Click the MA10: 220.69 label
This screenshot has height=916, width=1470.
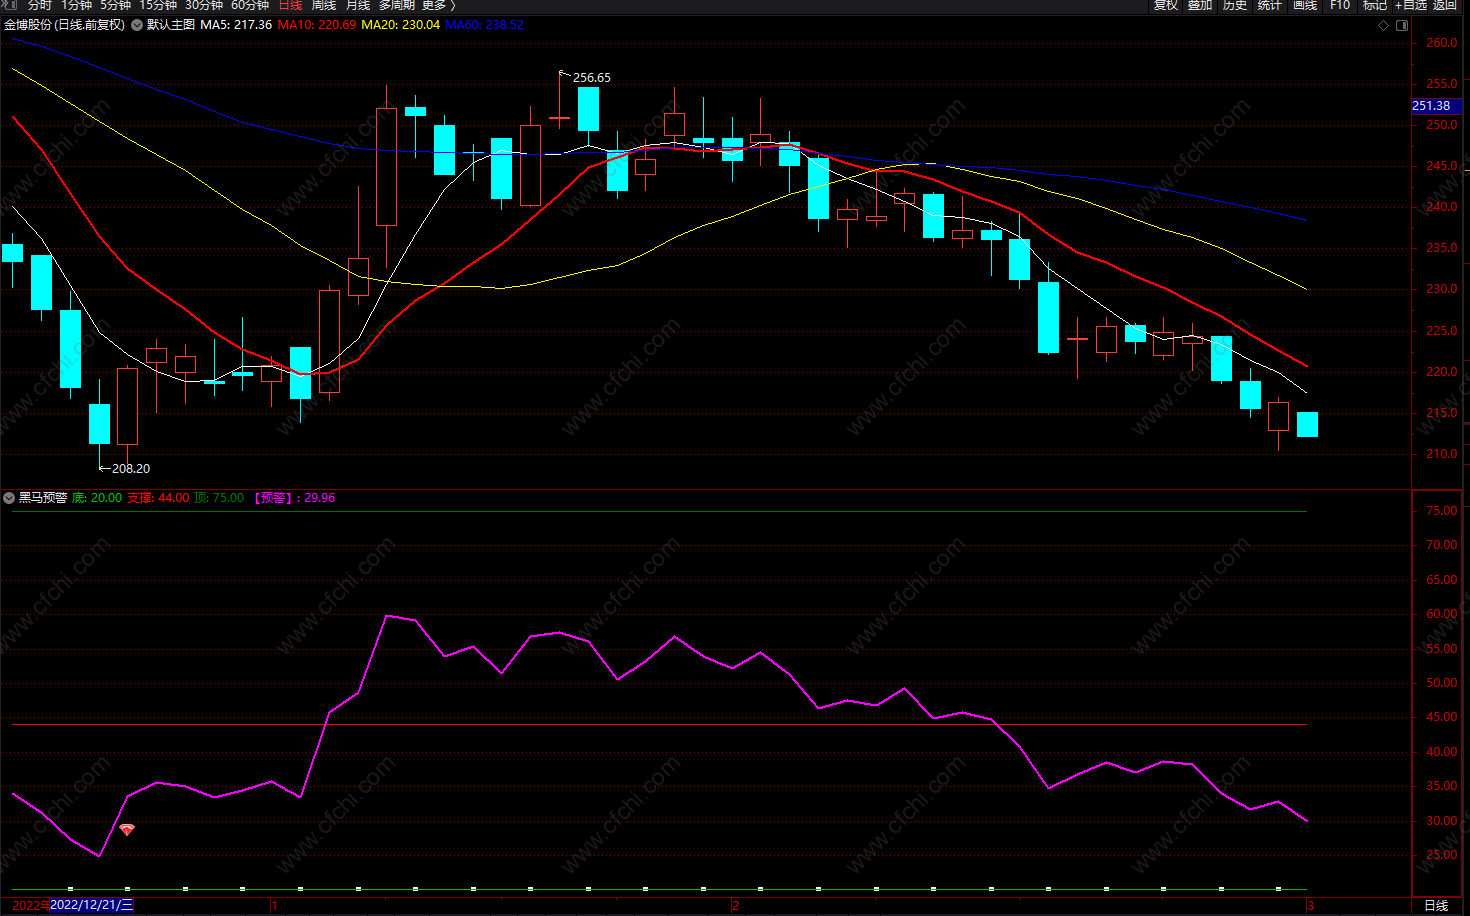[316, 25]
